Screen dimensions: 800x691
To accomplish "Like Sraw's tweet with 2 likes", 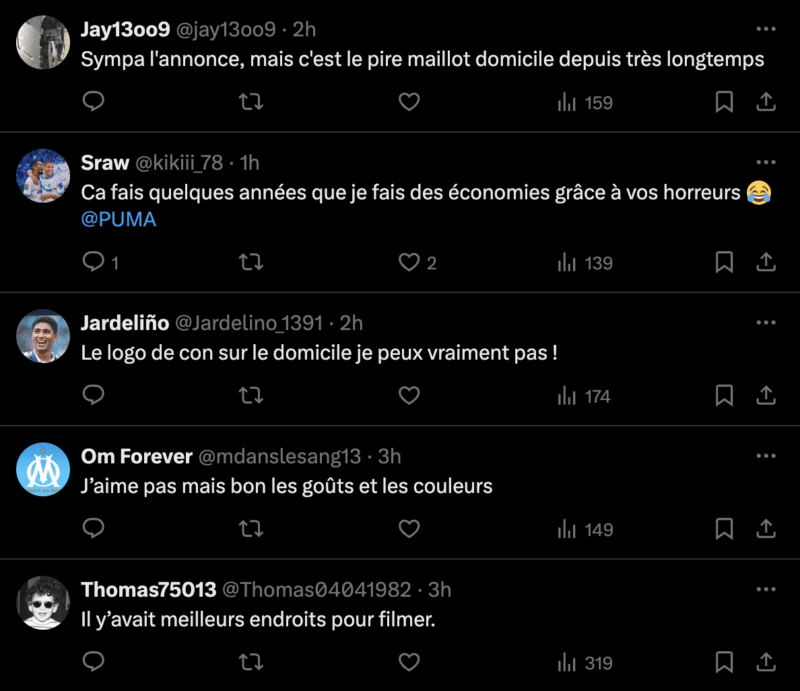I will click(409, 262).
